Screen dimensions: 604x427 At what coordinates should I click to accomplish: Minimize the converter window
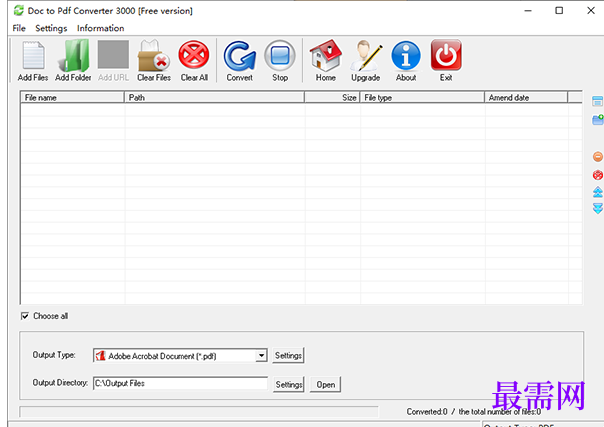point(528,10)
